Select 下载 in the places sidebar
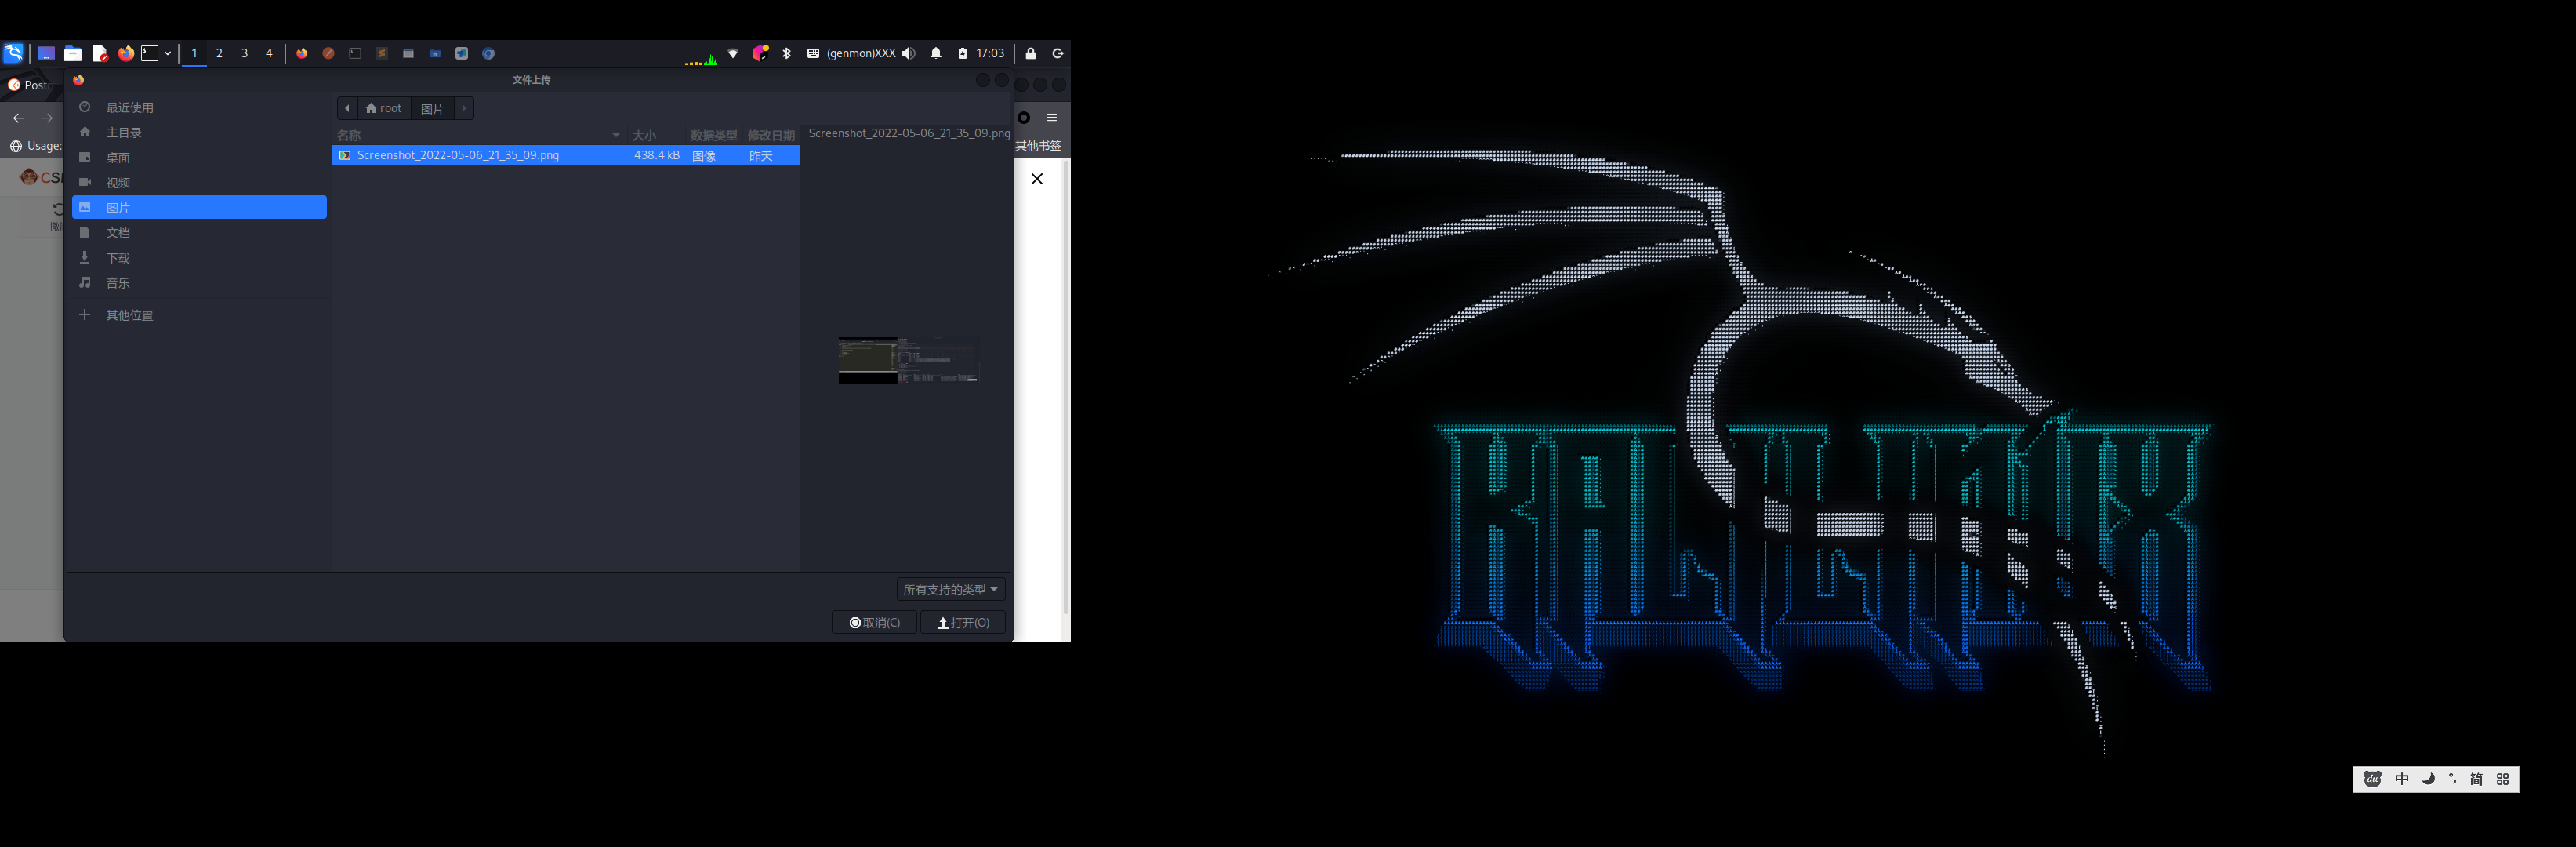 coord(118,258)
